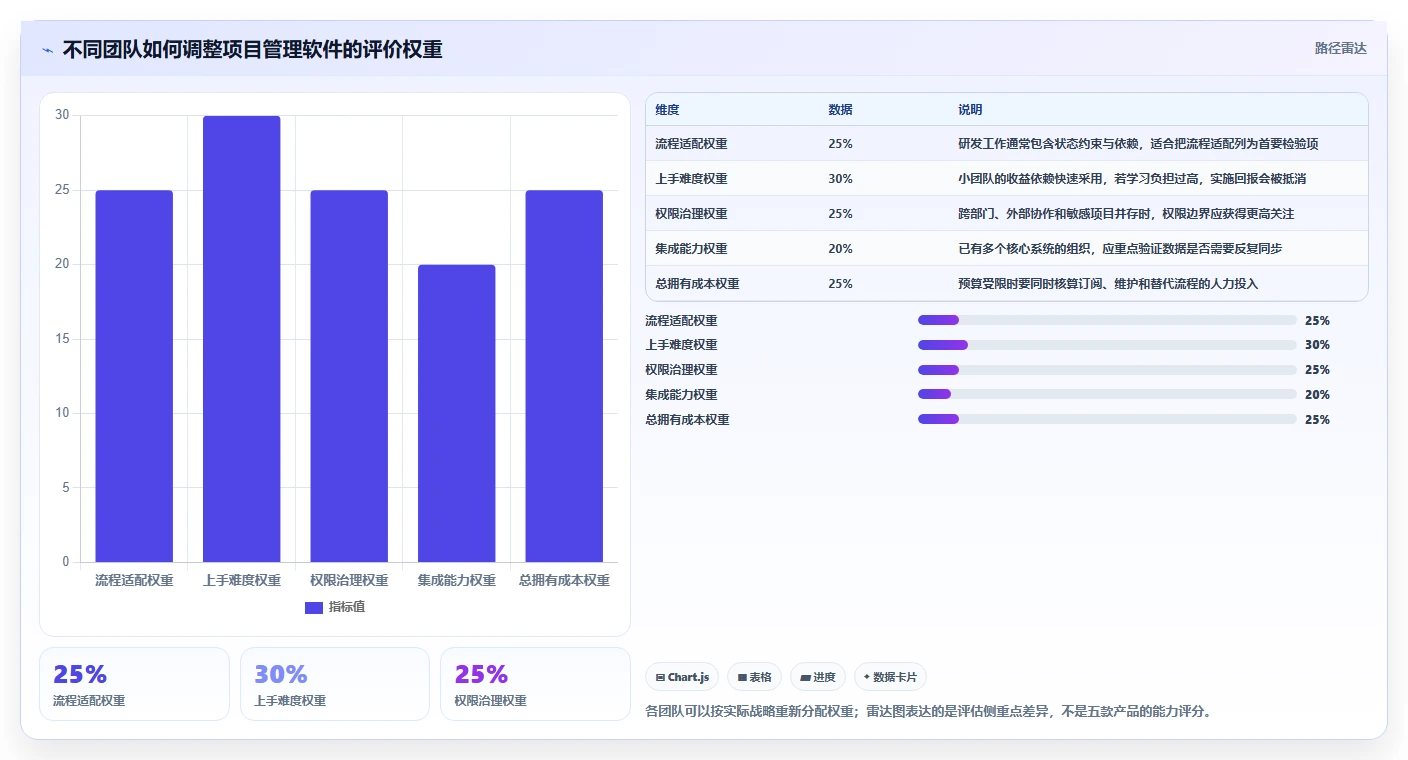
Task: Click the 维度 column header in the table
Action: coord(667,109)
